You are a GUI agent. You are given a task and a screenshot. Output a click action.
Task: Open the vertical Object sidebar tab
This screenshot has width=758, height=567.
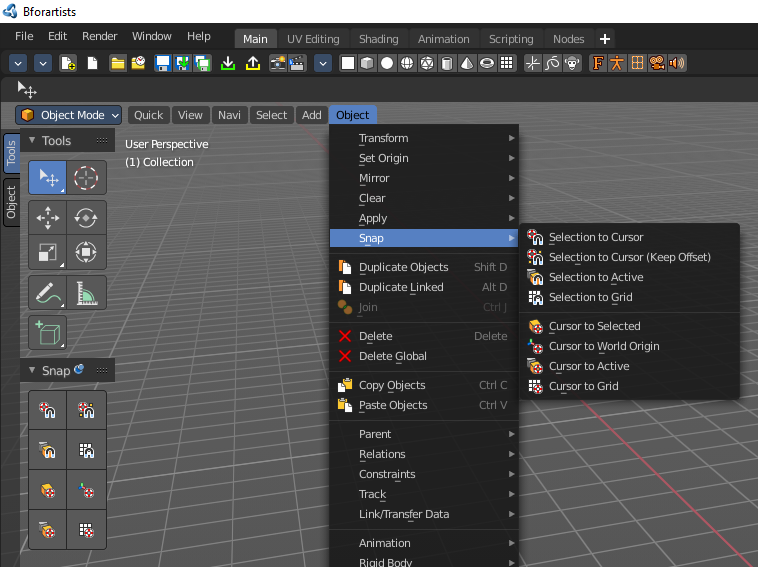11,202
